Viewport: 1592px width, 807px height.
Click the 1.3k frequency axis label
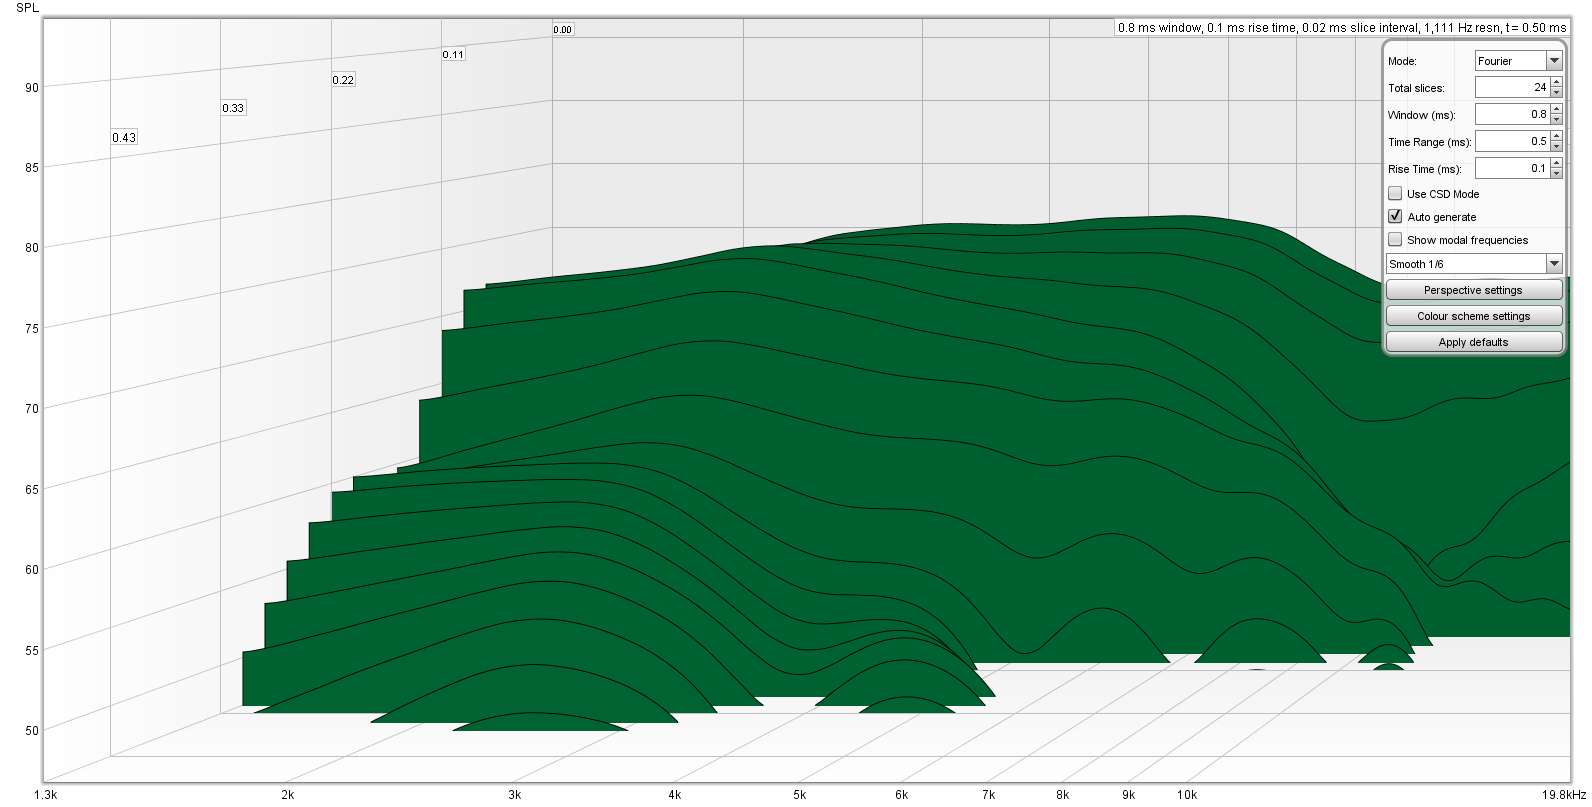click(x=46, y=795)
